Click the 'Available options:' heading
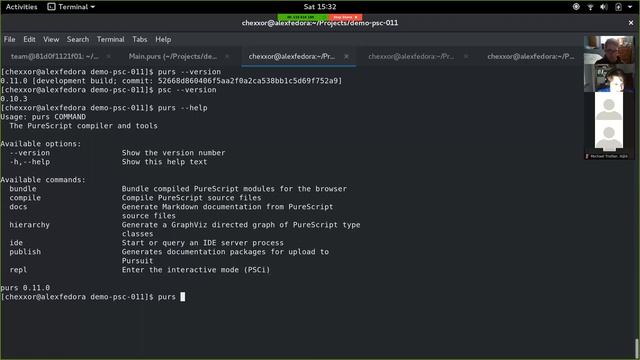 41,144
